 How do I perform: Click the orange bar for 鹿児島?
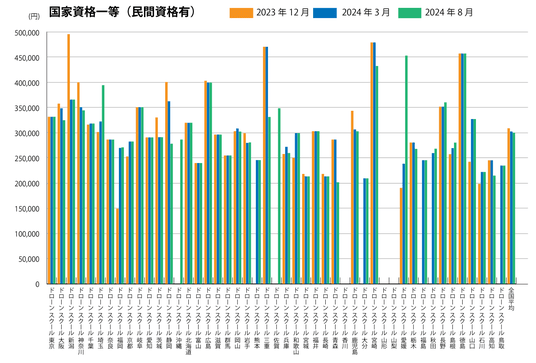point(352,197)
